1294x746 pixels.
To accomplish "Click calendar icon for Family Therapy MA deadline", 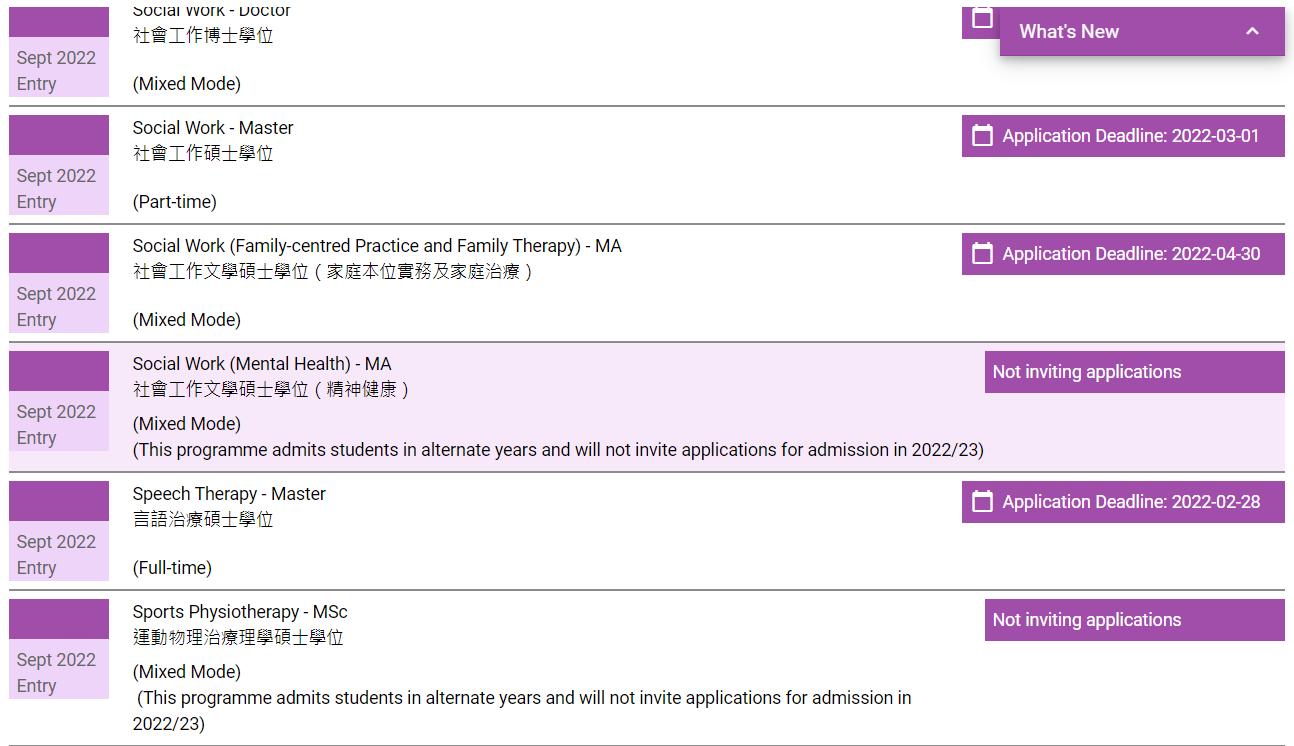I will coord(983,254).
